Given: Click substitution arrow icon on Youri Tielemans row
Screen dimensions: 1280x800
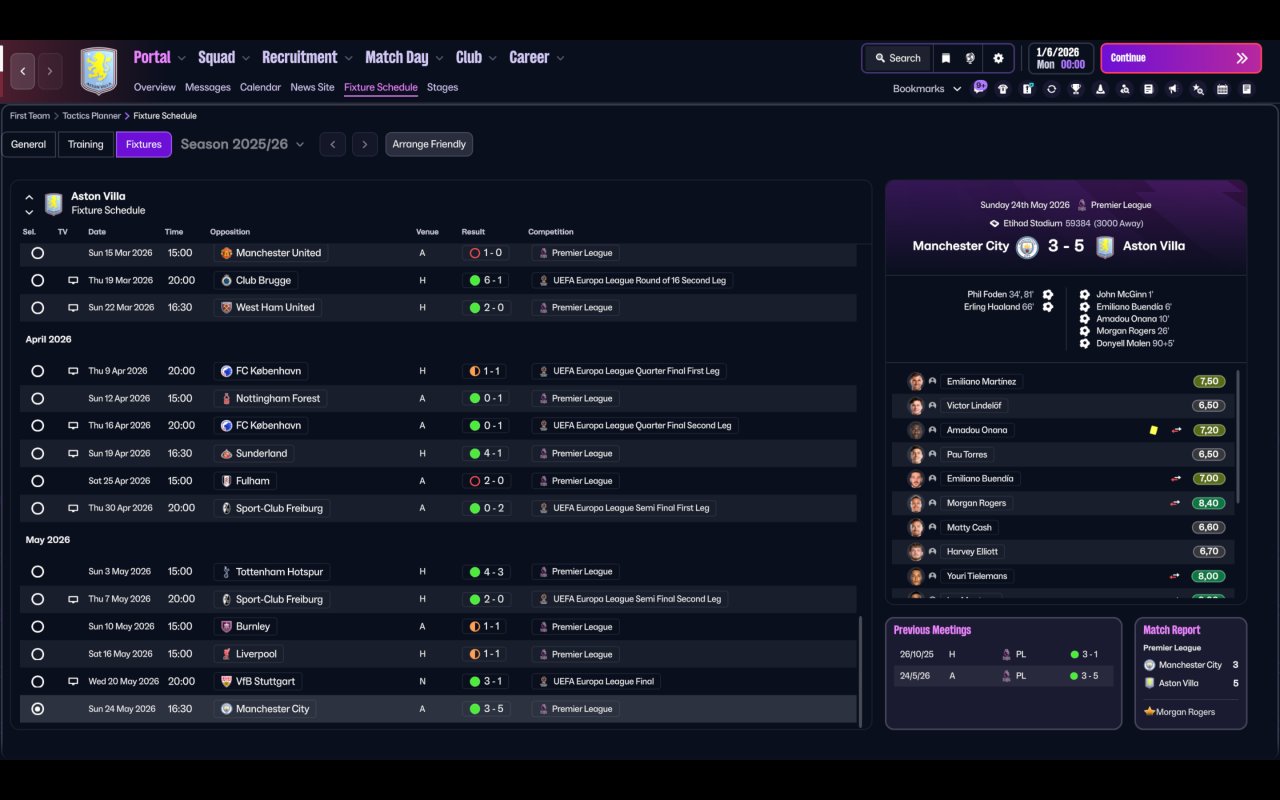Looking at the screenshot, I should pos(1176,576).
